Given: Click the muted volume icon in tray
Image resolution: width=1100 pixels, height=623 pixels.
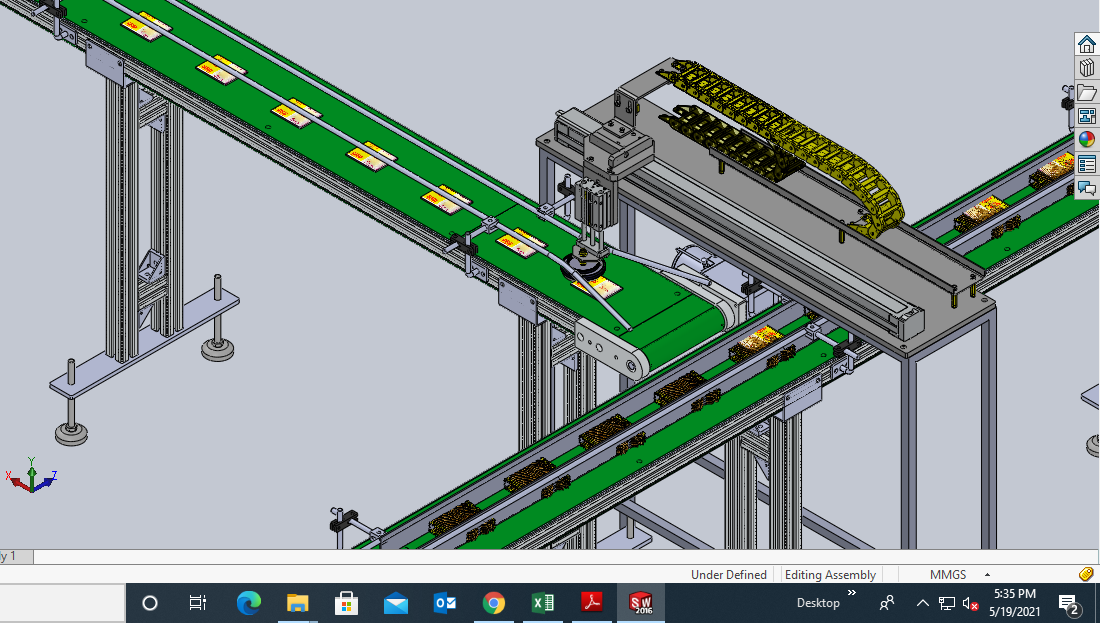Looking at the screenshot, I should coord(970,603).
